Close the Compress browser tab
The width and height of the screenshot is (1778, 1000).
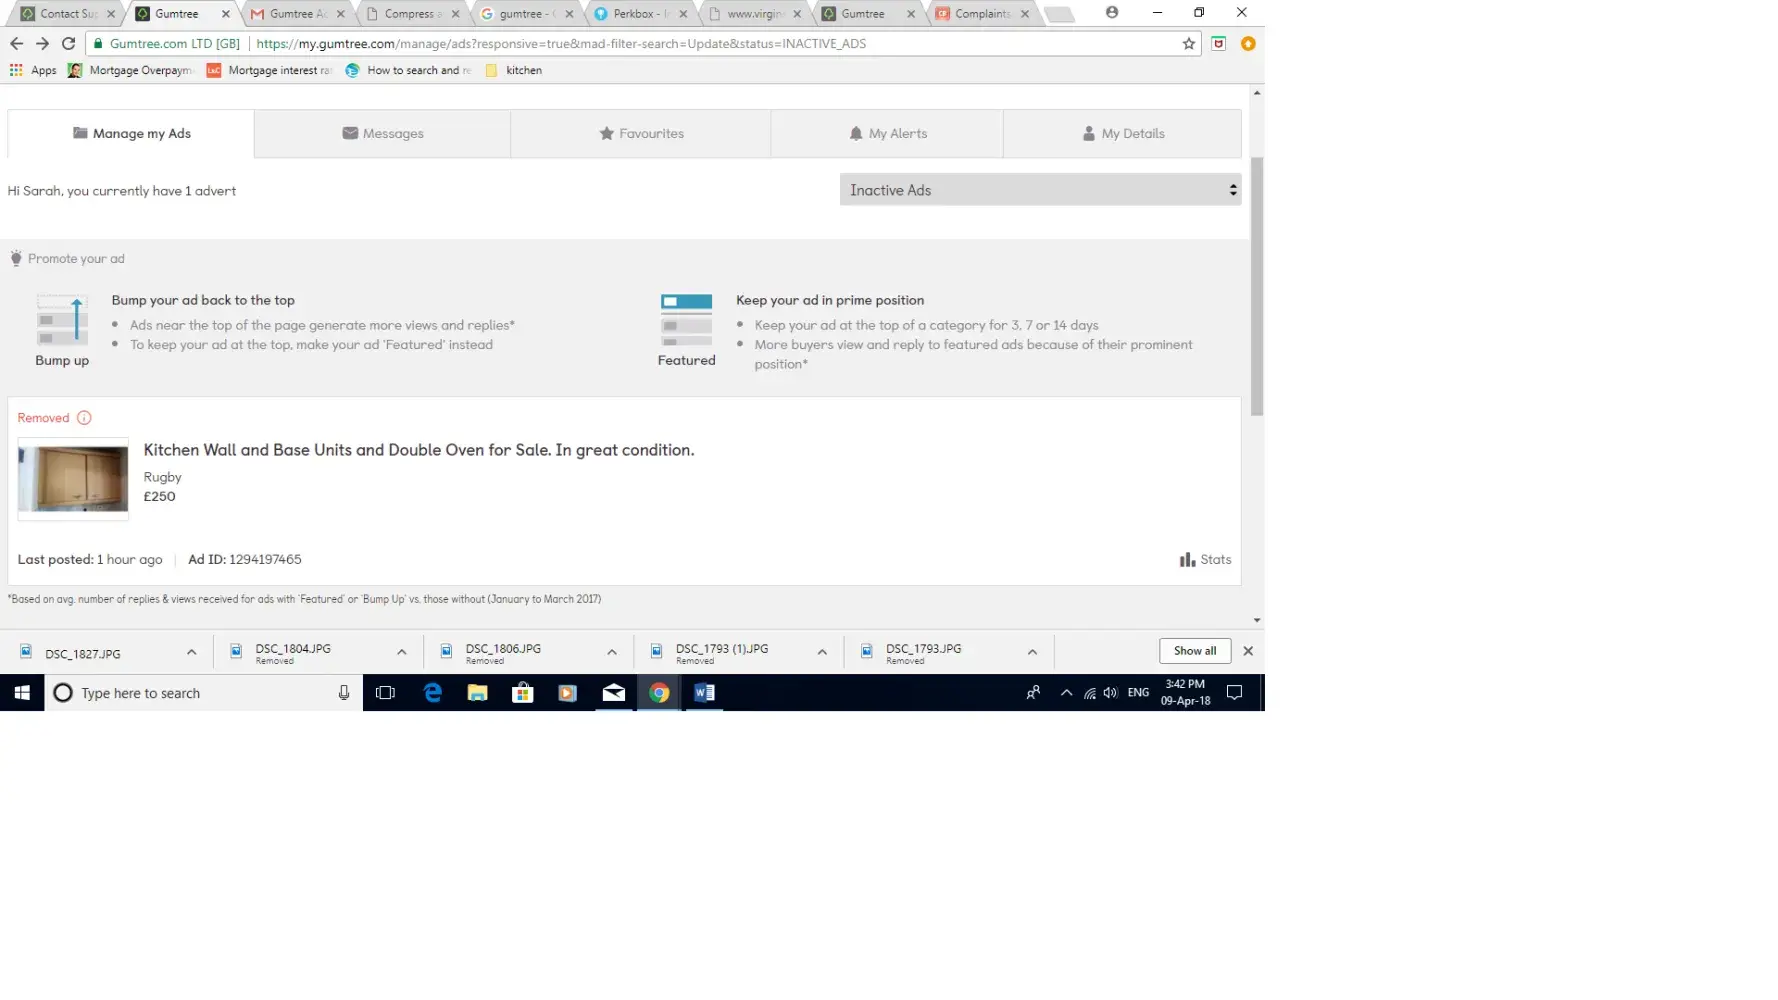click(x=456, y=14)
